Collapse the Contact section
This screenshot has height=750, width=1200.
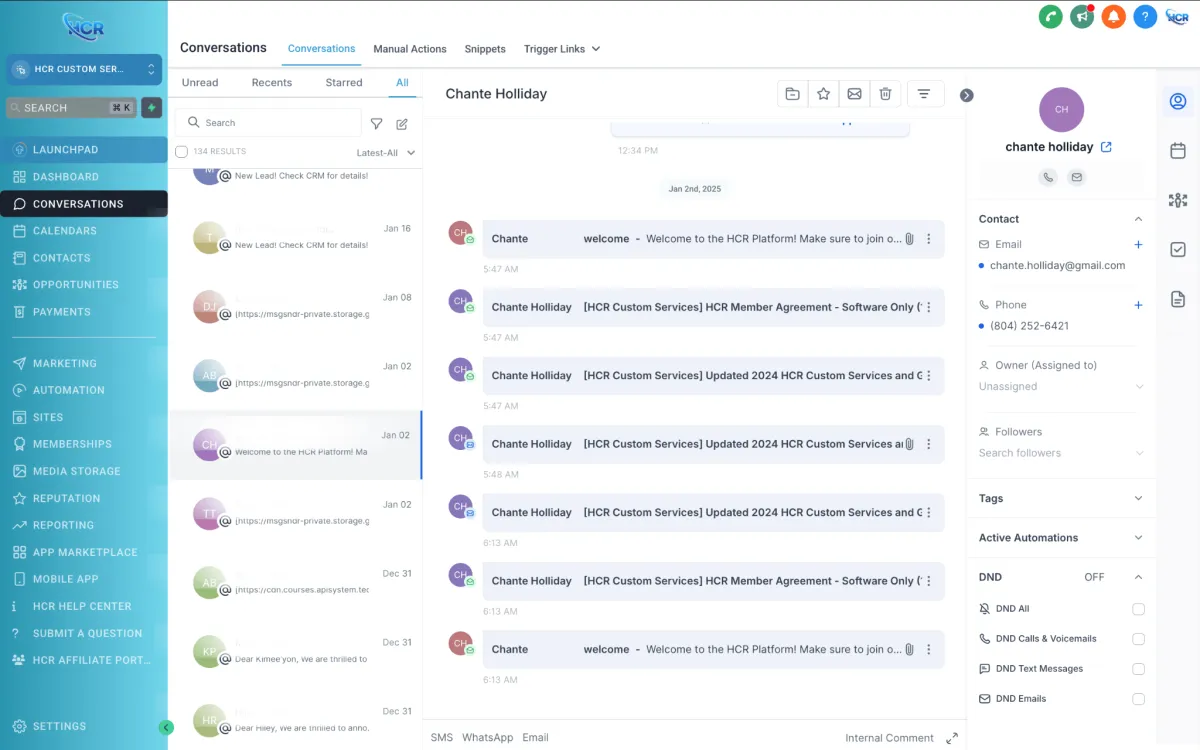pyautogui.click(x=1138, y=219)
